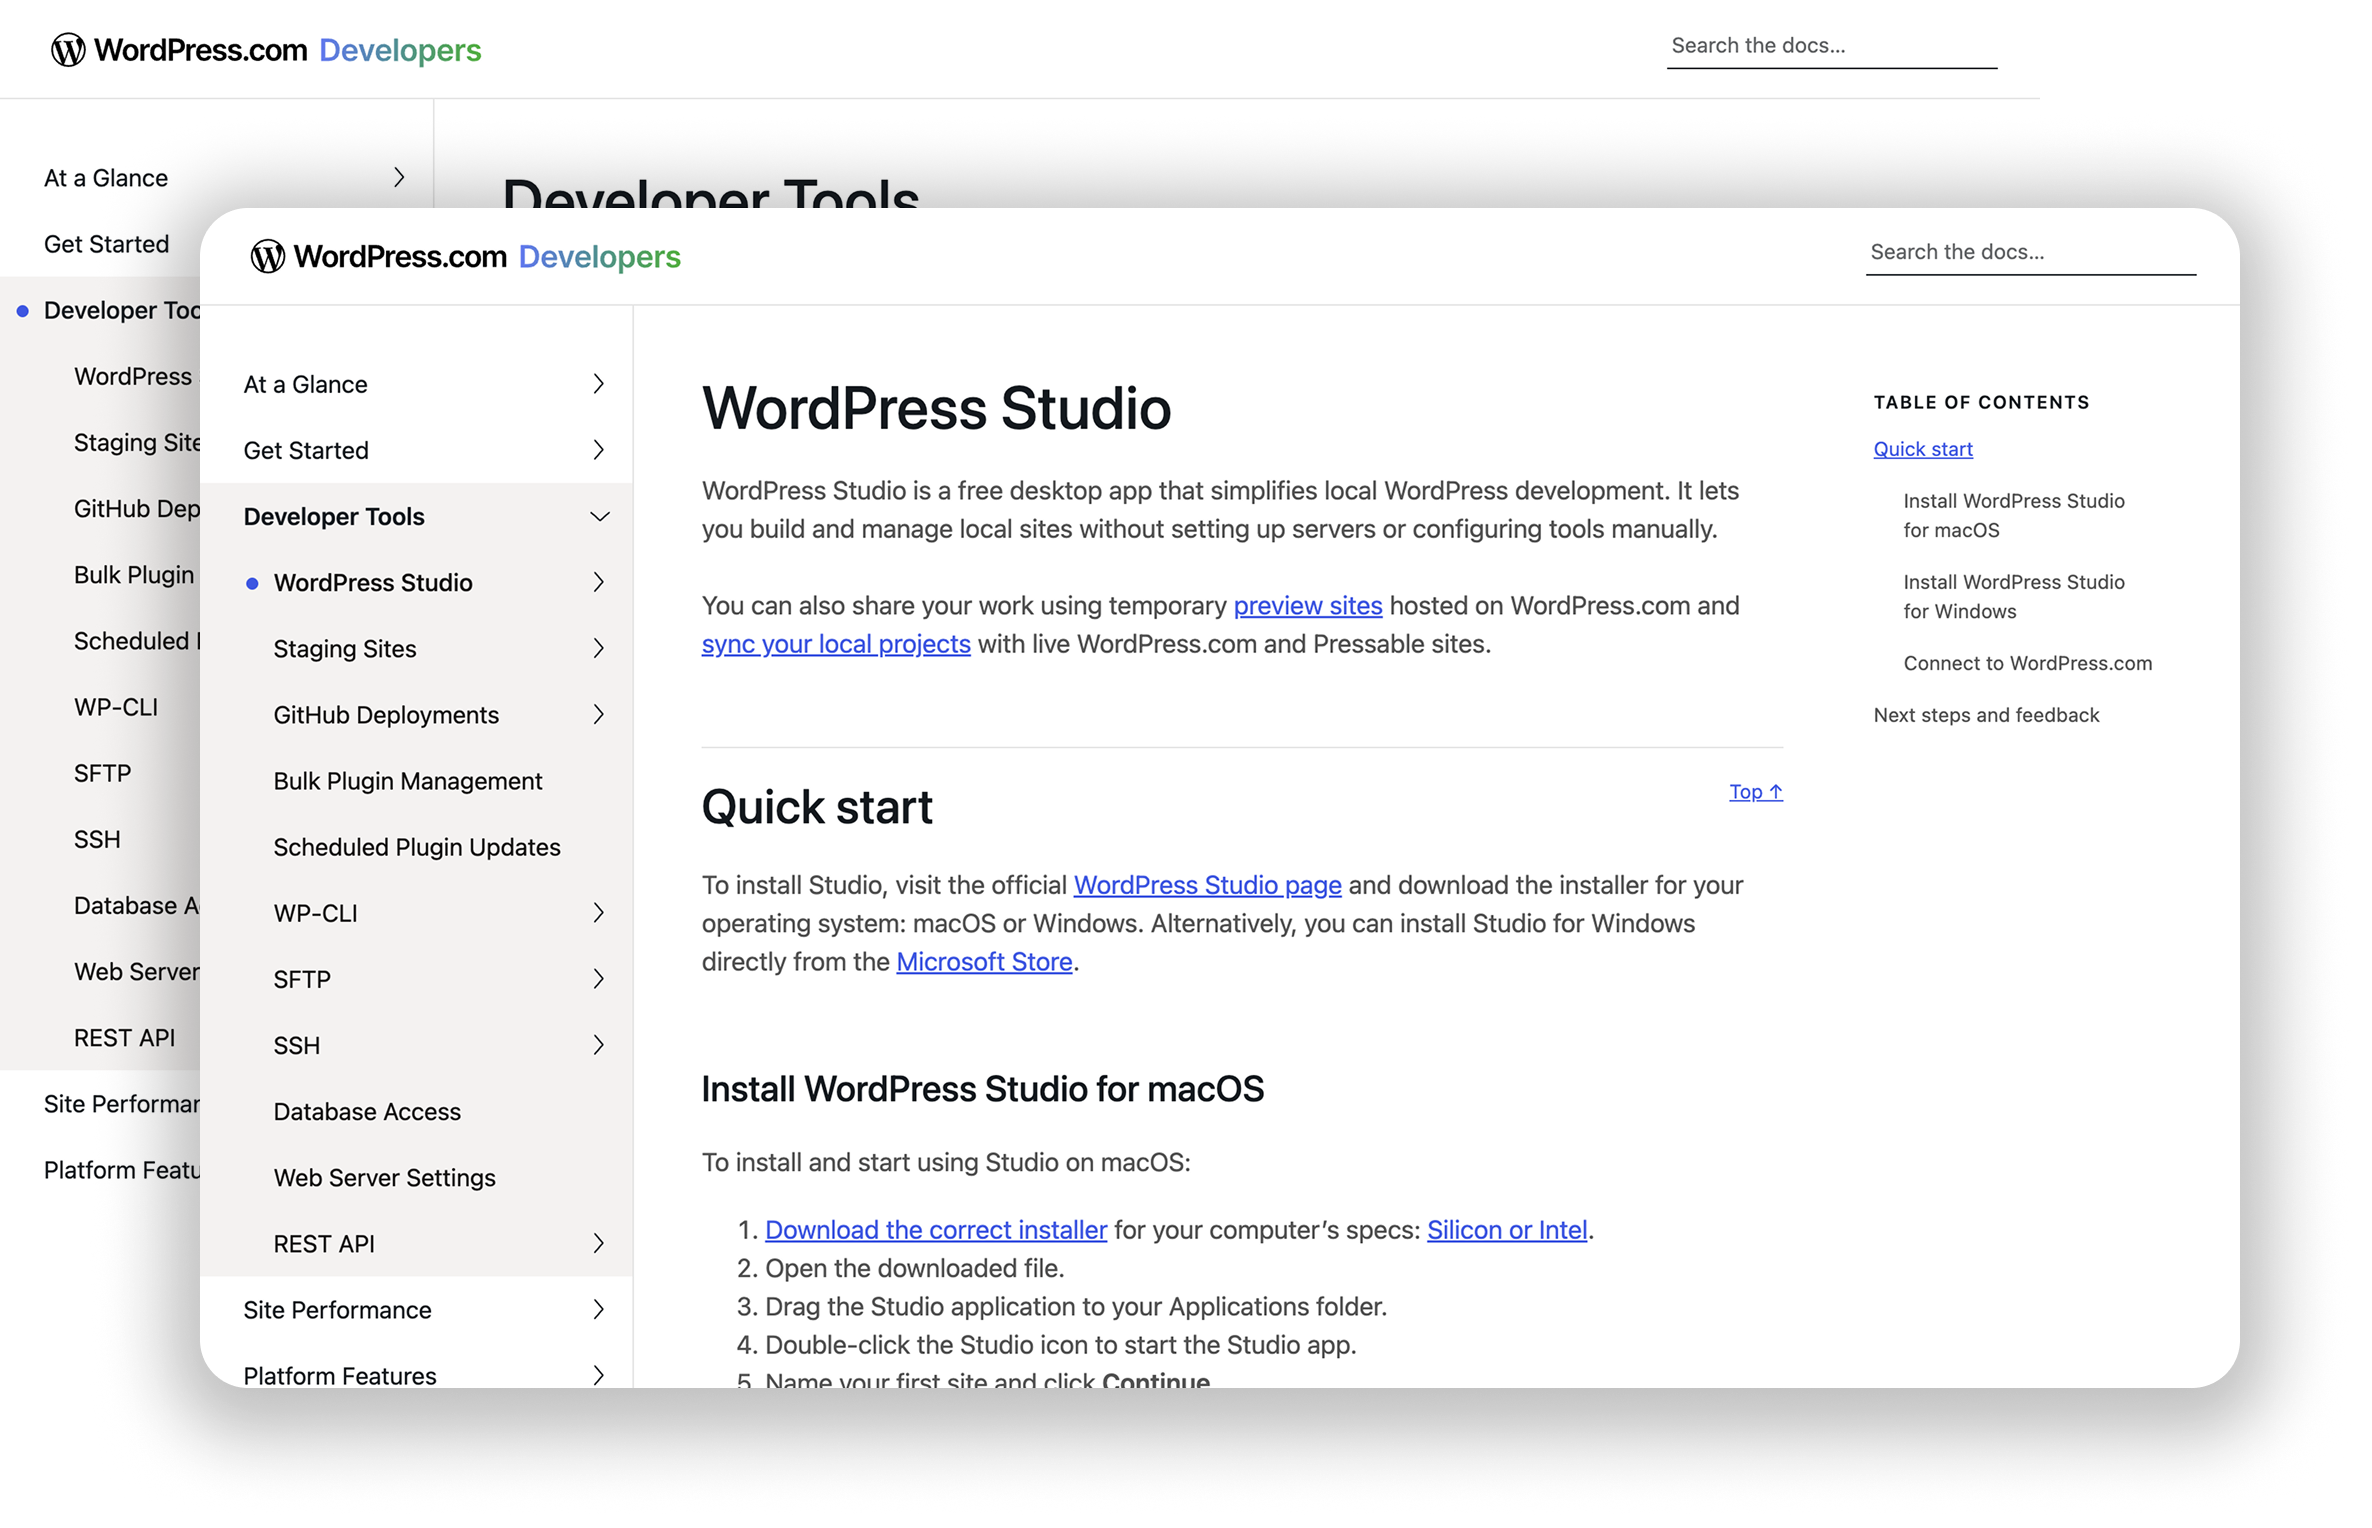Click the Quick start table of contents link
This screenshot has width=2372, height=1528.
coord(1922,449)
